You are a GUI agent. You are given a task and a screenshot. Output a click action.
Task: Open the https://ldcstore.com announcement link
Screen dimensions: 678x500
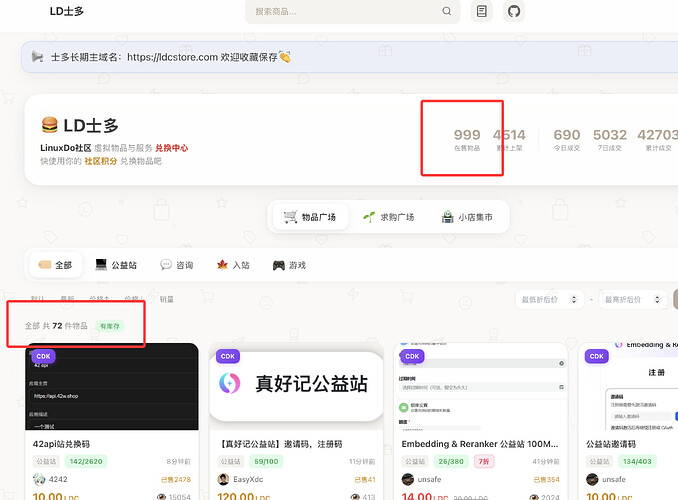click(172, 57)
